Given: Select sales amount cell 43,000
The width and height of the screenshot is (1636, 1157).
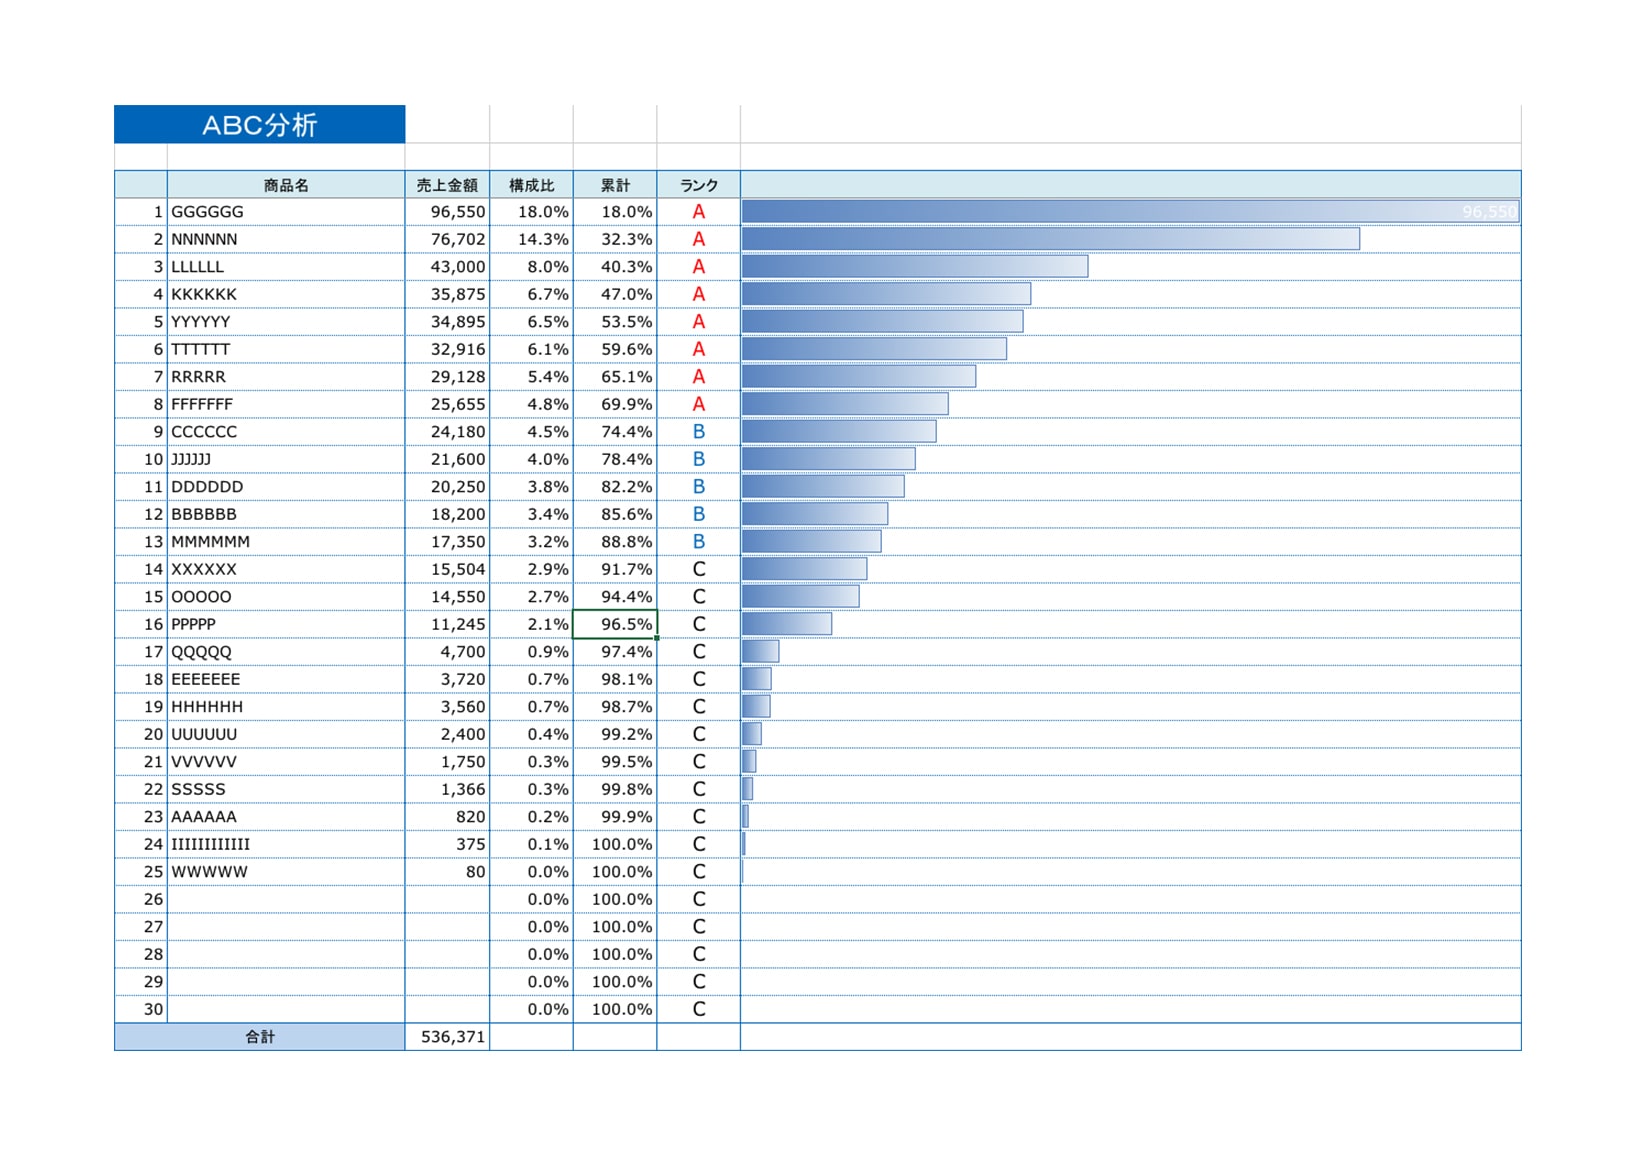Looking at the screenshot, I should (447, 267).
